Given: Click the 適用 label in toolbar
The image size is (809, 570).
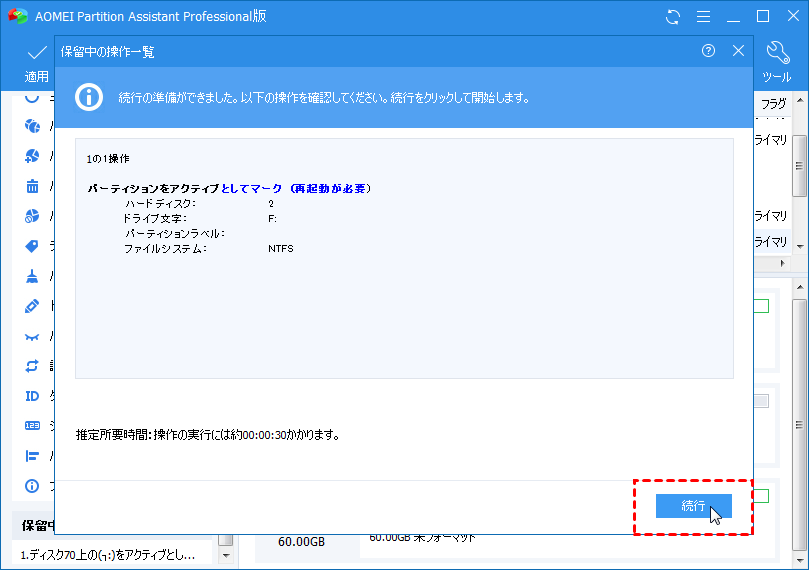Looking at the screenshot, I should click(x=37, y=76).
